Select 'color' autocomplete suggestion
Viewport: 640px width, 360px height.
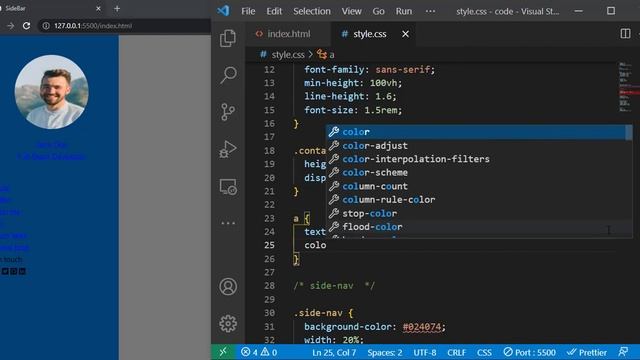476,132
